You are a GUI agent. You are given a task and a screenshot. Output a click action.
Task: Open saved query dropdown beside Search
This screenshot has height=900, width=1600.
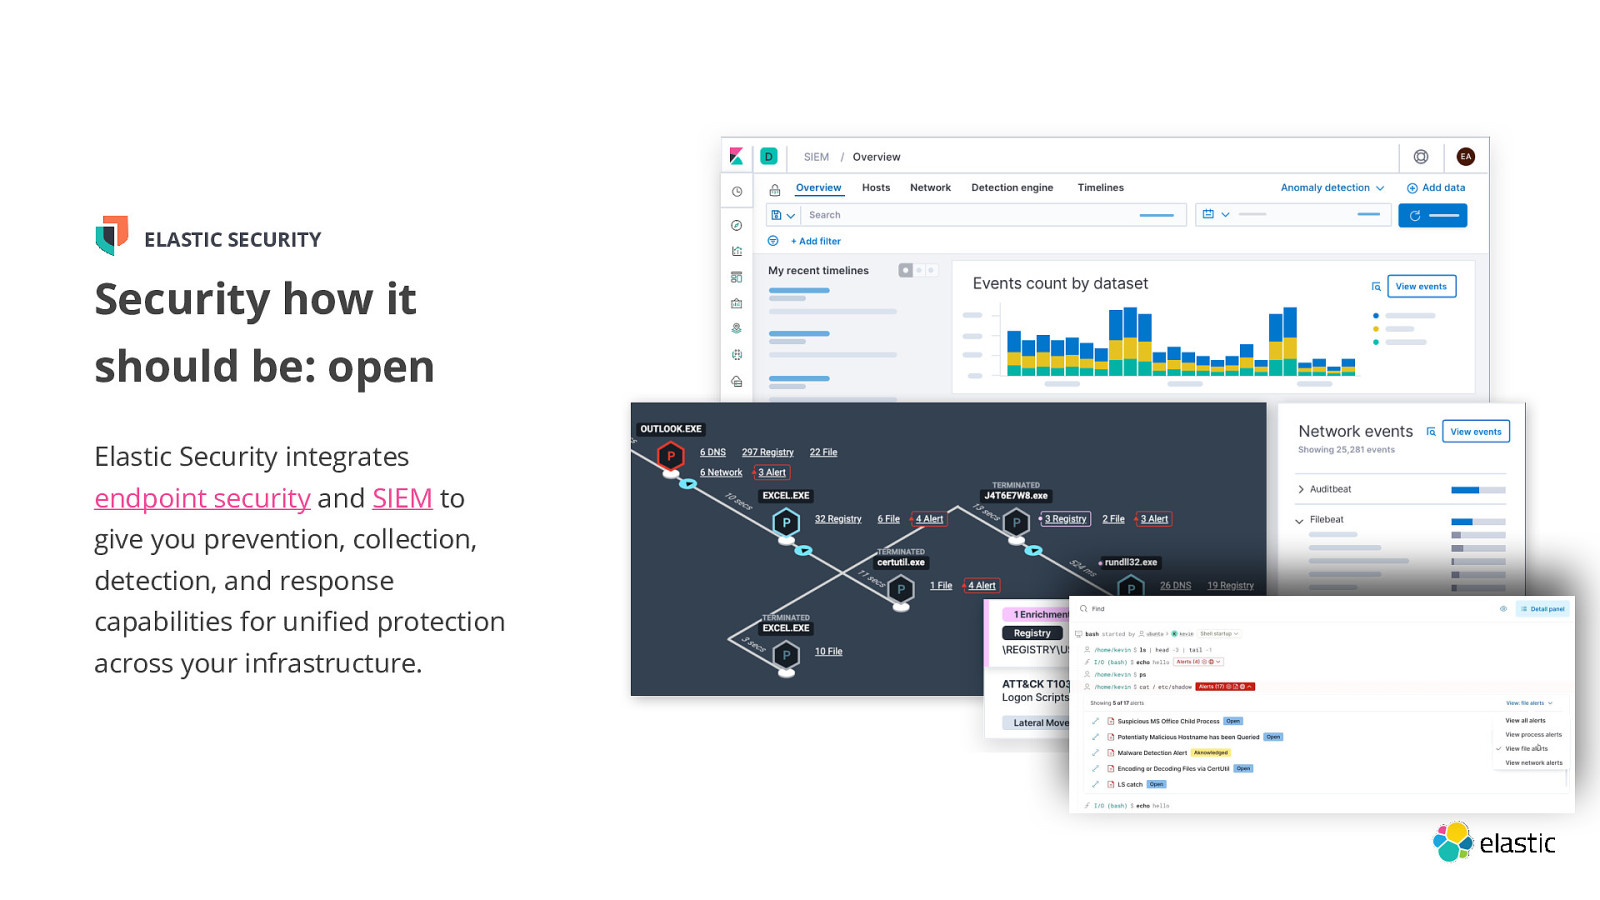coord(783,215)
